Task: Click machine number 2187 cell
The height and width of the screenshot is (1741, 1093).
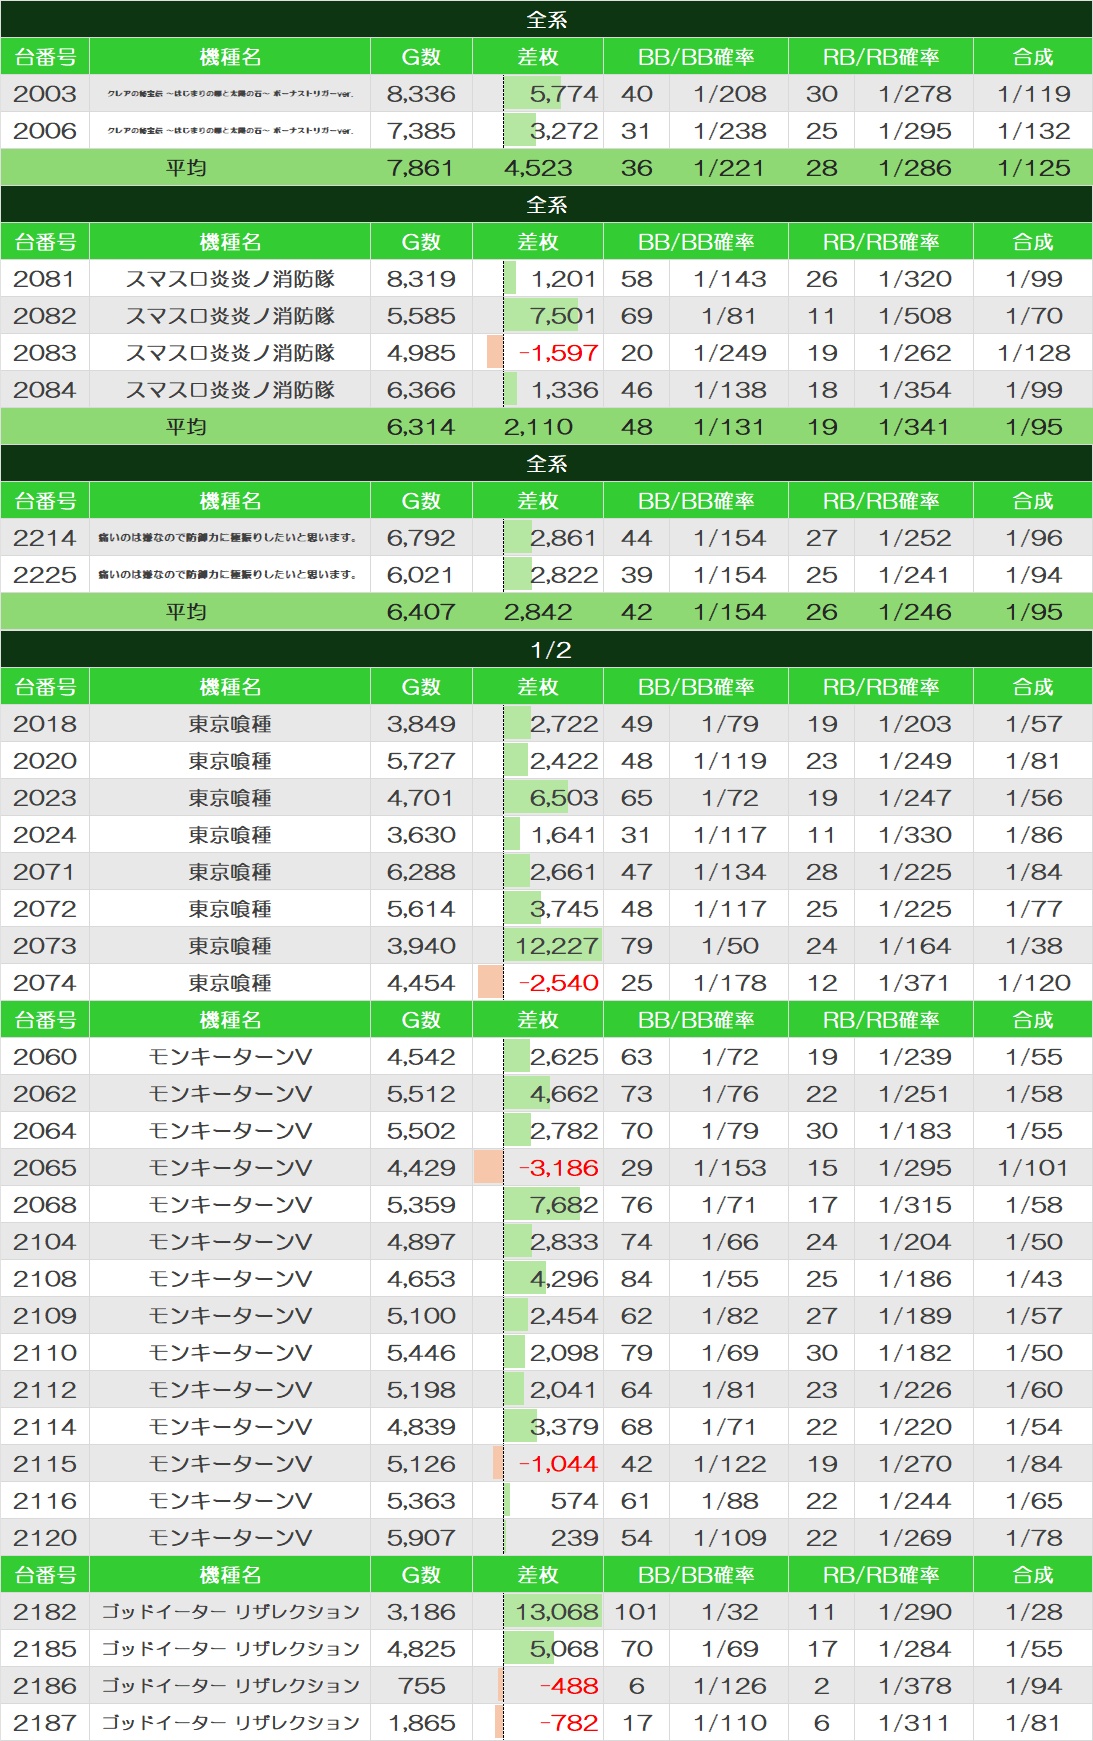Action: 45,1723
